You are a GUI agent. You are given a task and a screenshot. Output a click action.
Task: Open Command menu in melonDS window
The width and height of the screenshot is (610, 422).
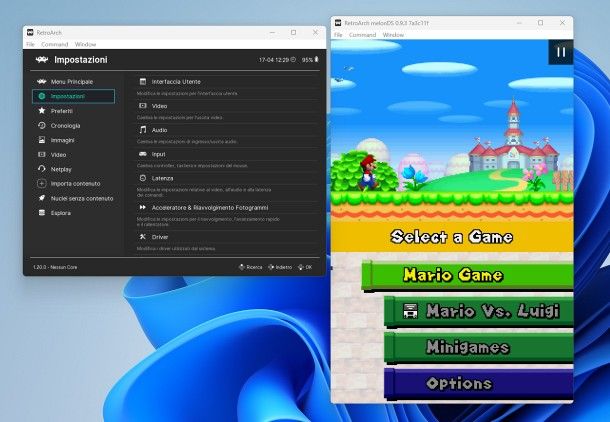(362, 35)
